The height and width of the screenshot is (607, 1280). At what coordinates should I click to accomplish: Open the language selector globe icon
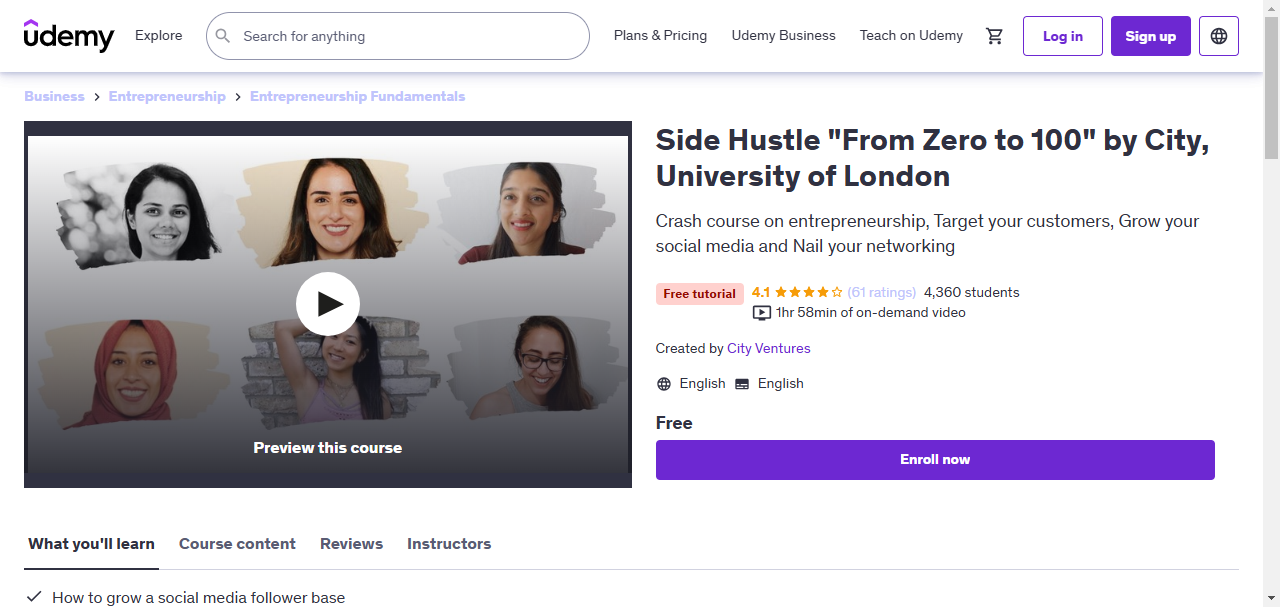pos(1218,35)
